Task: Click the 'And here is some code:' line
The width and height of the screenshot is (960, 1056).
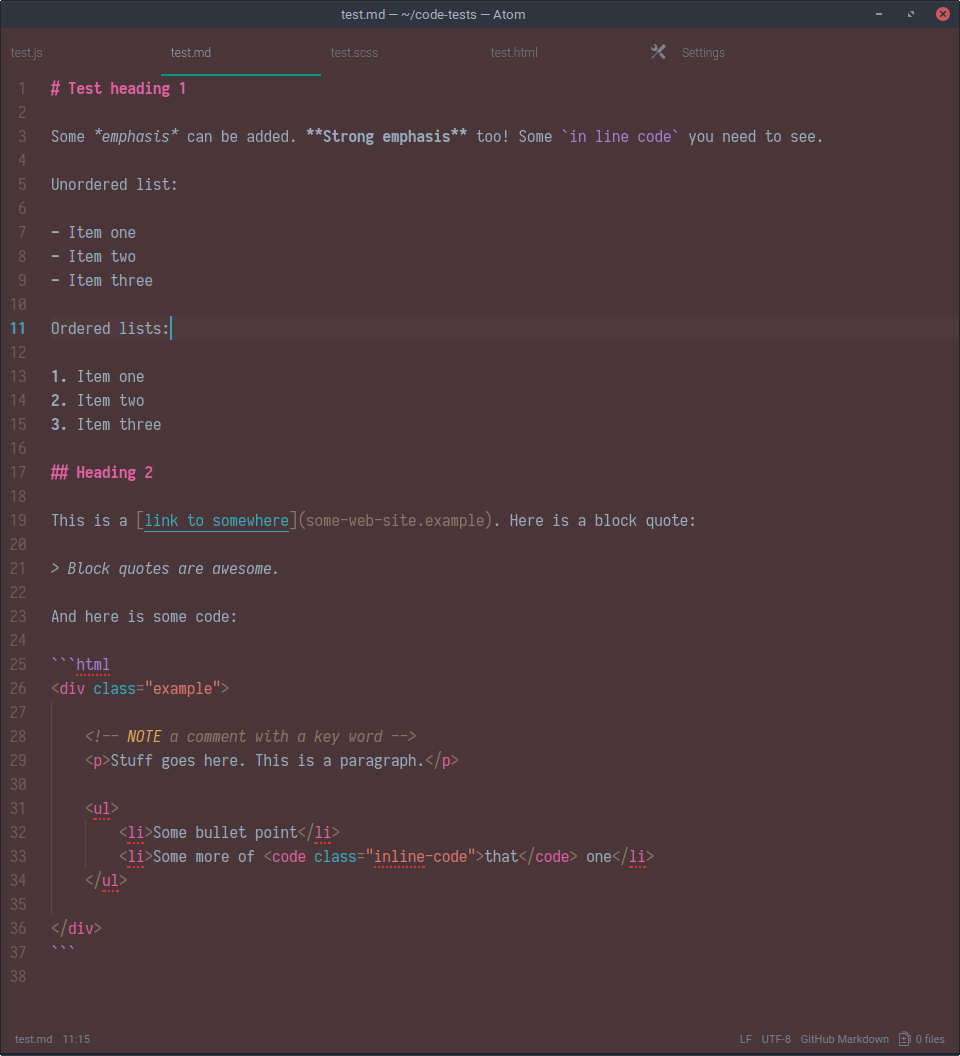Action: click(144, 617)
